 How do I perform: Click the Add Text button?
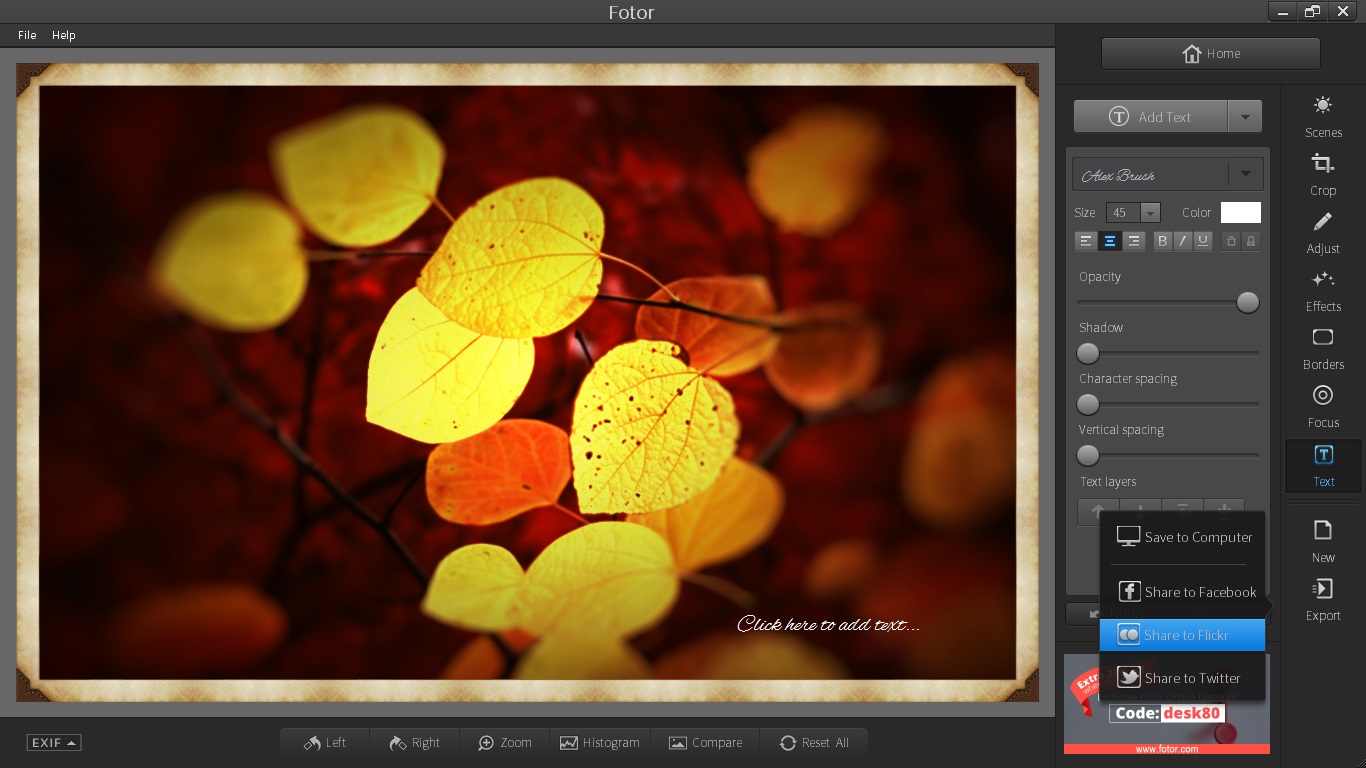pyautogui.click(x=1151, y=117)
